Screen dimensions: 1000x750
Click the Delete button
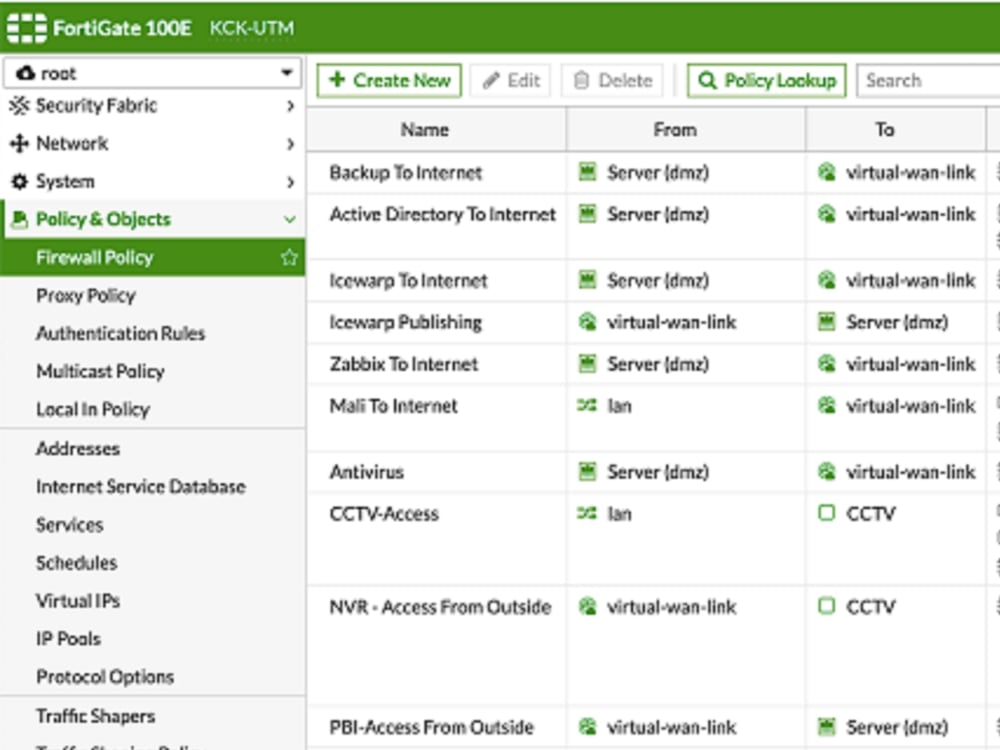coord(613,80)
